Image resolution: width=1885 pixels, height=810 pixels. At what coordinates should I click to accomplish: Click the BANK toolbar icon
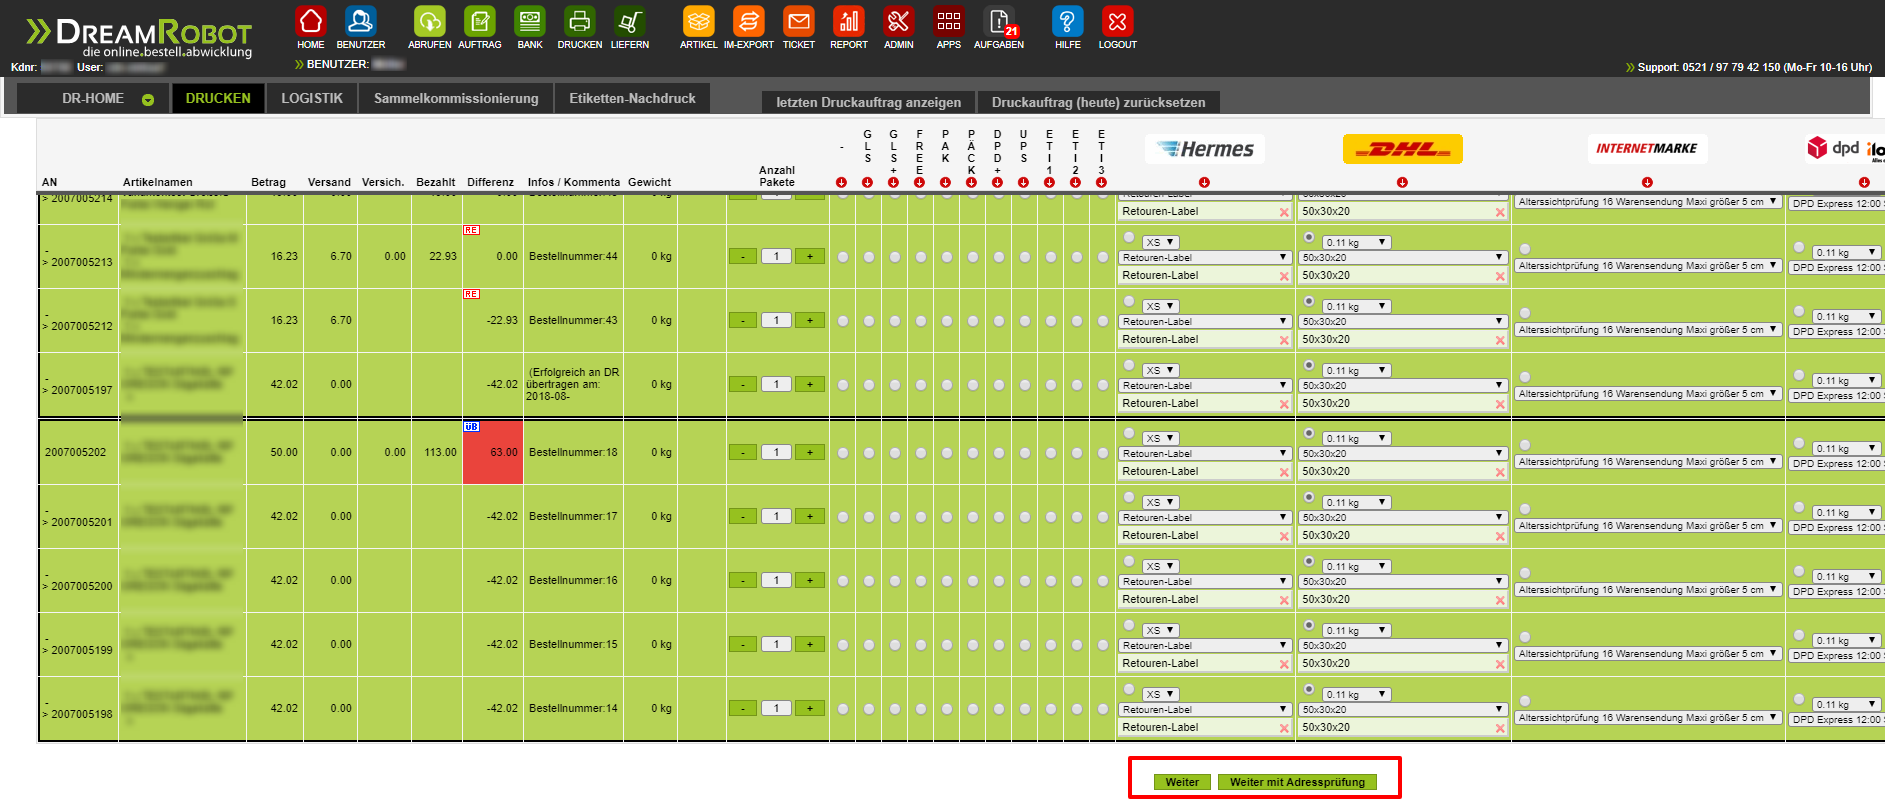coord(530,21)
